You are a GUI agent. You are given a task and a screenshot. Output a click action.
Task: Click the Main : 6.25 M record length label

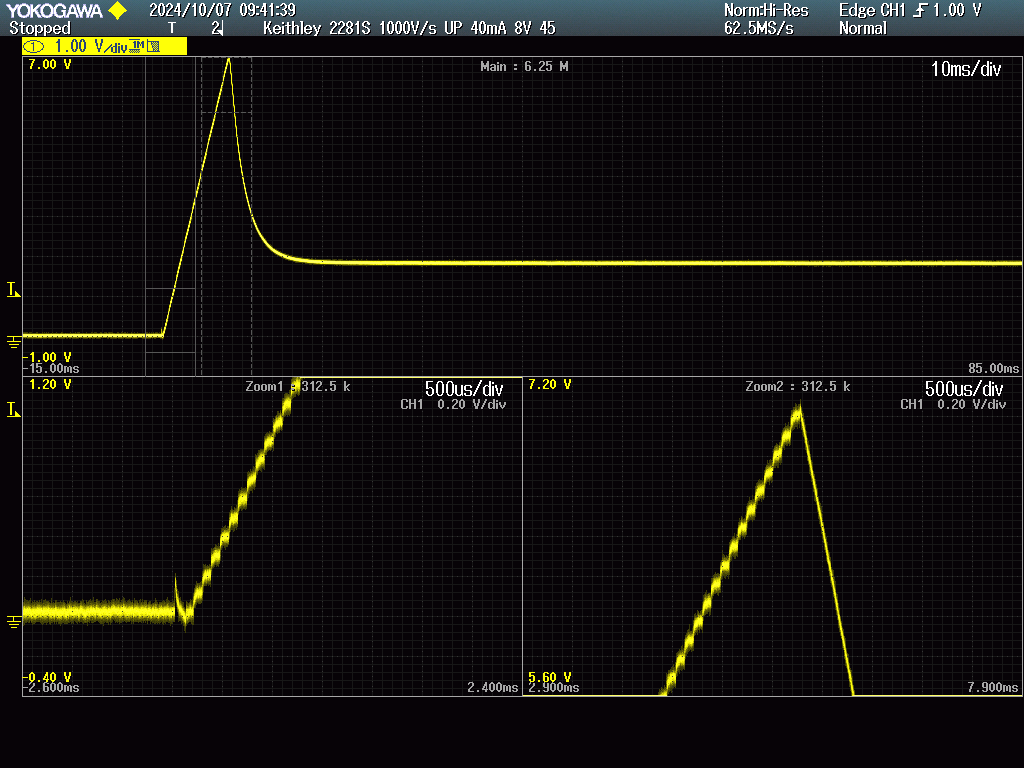click(x=524, y=66)
